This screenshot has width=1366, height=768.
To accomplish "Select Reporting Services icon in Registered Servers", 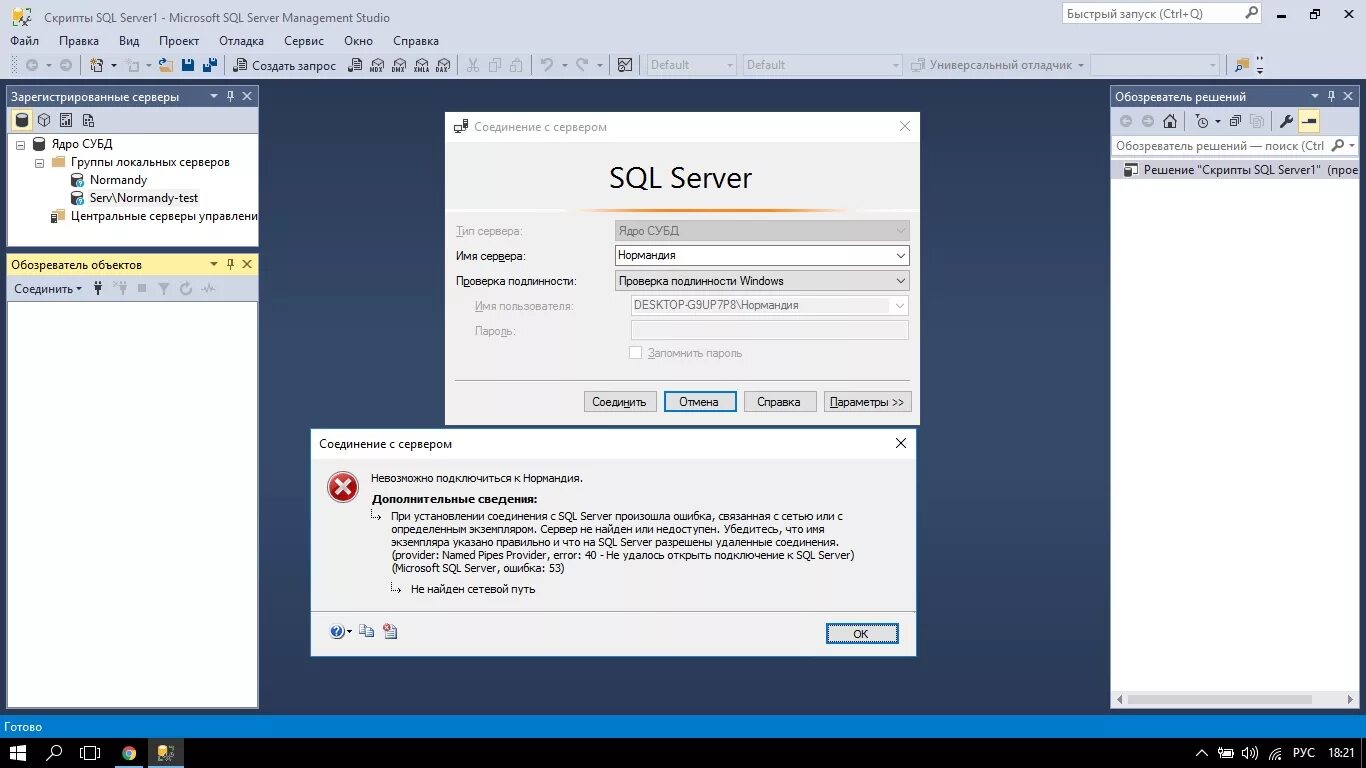I will point(66,120).
